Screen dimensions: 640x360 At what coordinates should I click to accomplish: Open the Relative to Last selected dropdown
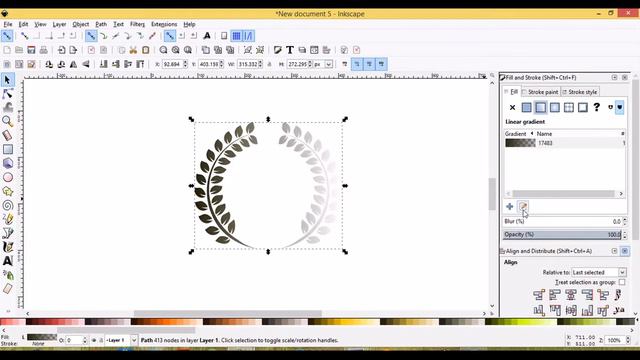pos(598,272)
